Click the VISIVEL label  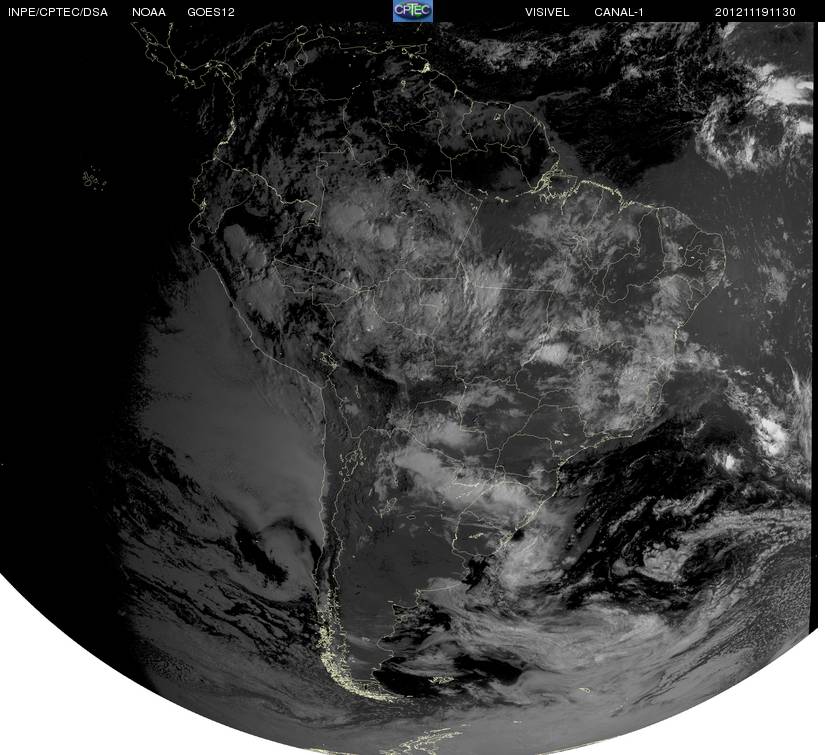click(x=547, y=12)
